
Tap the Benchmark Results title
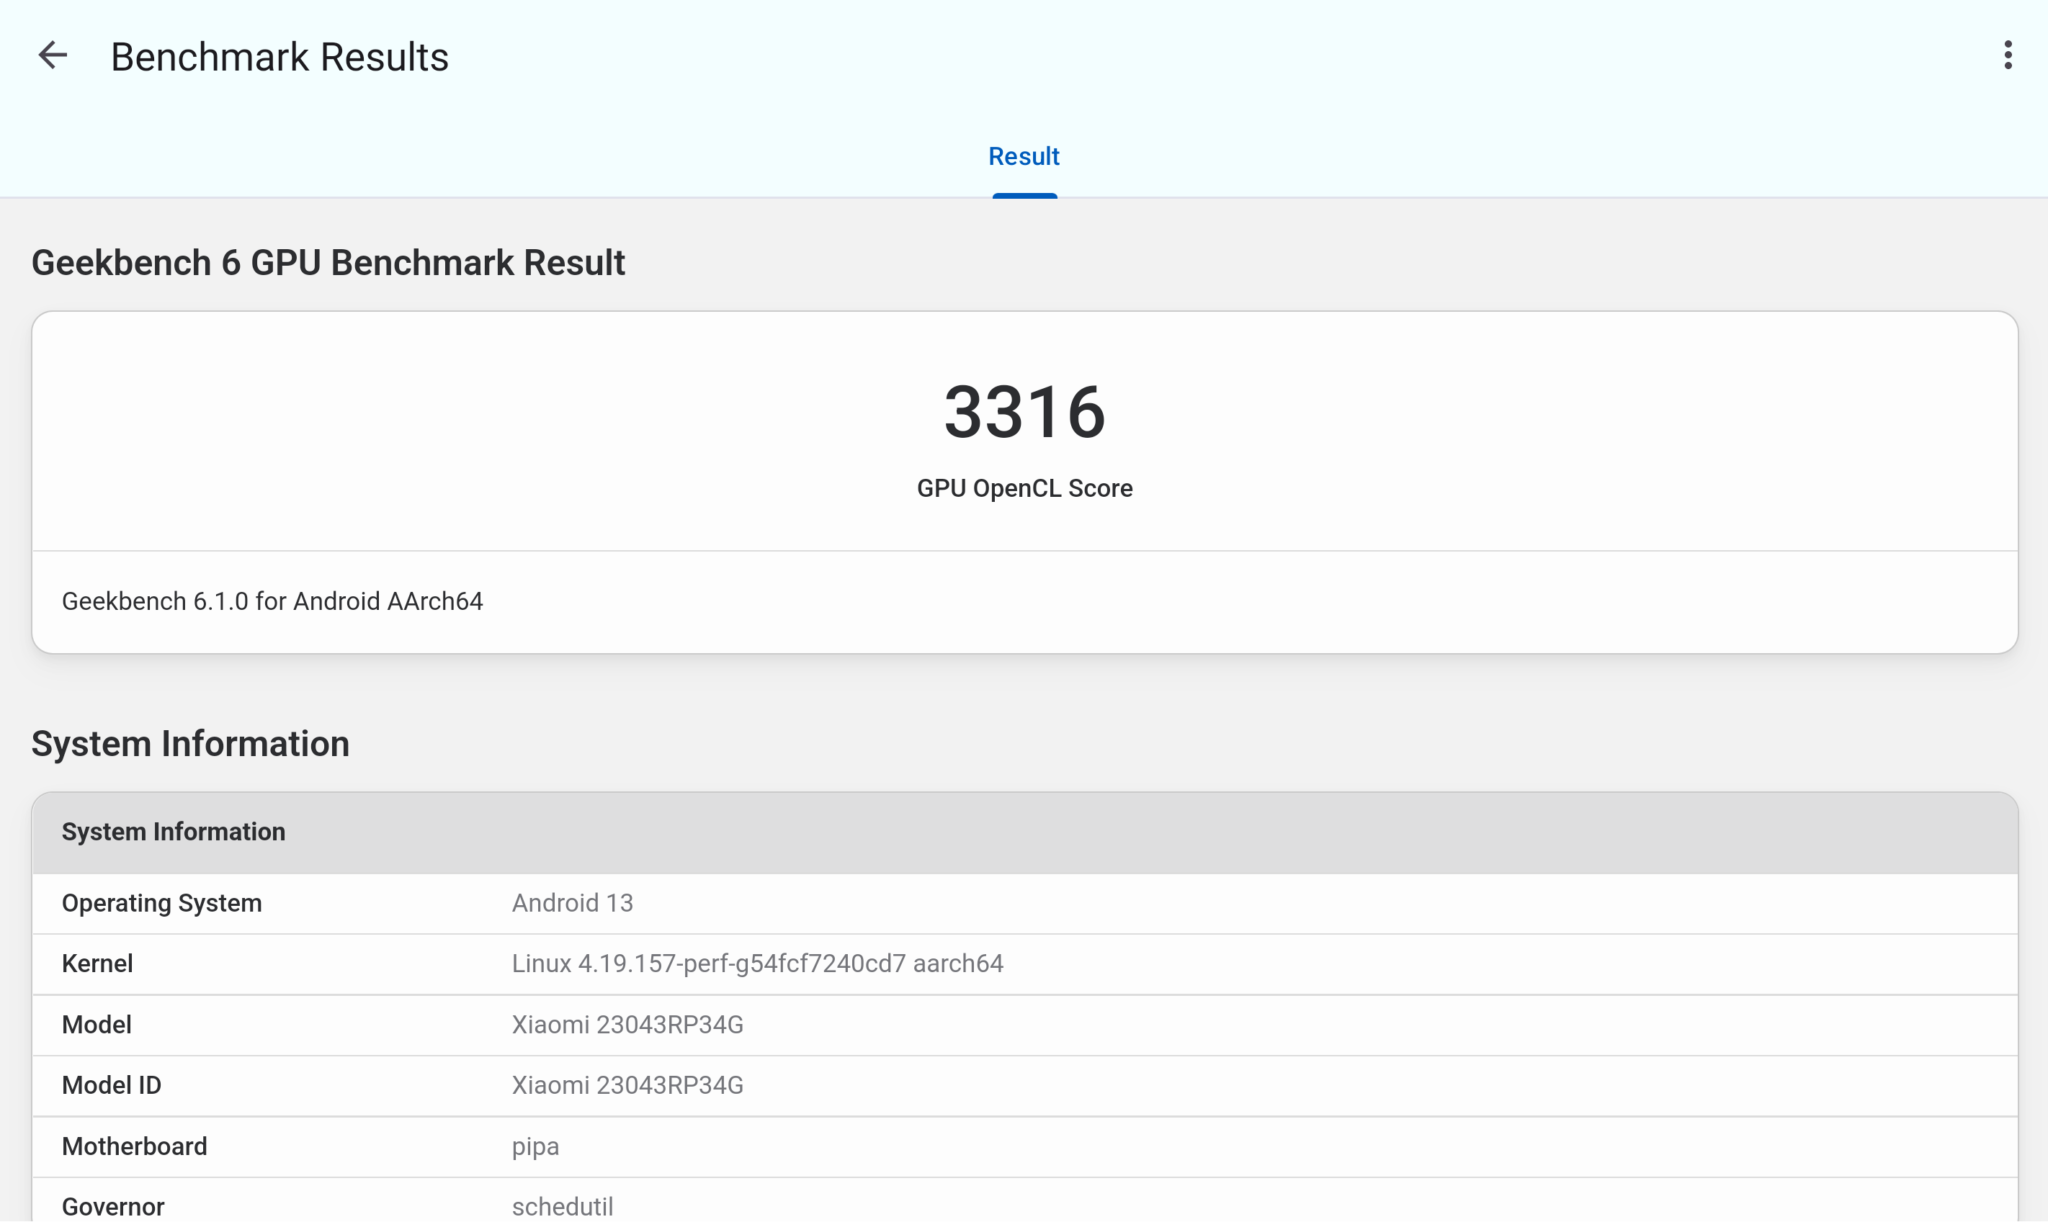(x=279, y=57)
